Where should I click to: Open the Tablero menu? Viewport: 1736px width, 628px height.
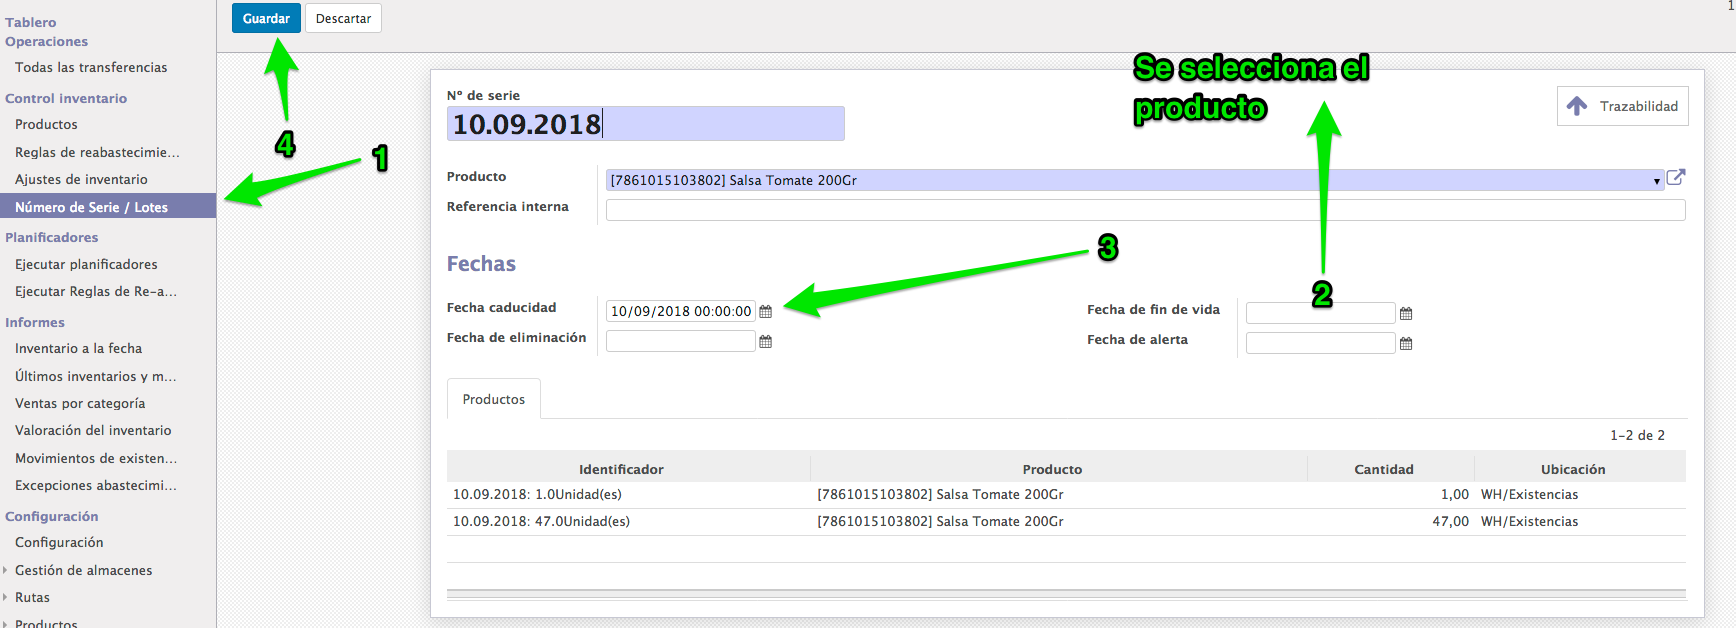(31, 22)
